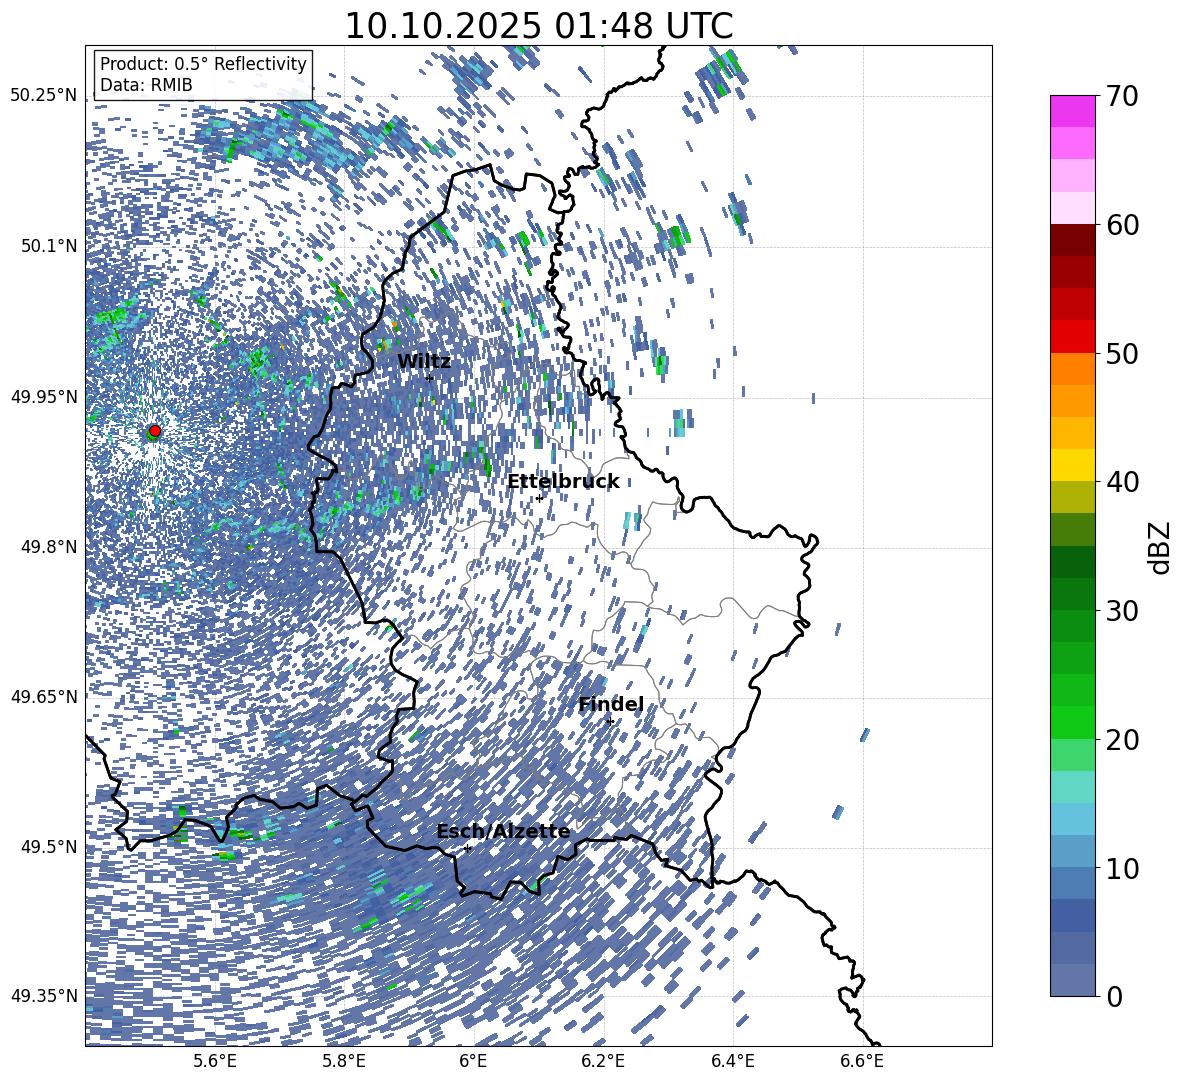1184x1081 pixels.
Task: Click the 0 value on the colorbar
Action: tap(1115, 996)
